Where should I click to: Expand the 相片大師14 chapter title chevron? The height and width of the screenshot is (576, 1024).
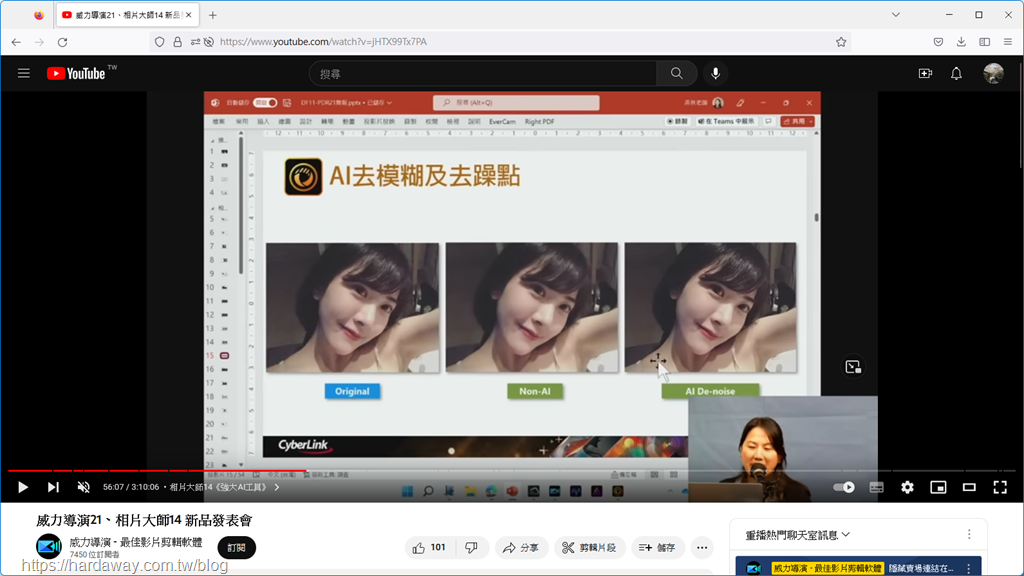coord(277,487)
